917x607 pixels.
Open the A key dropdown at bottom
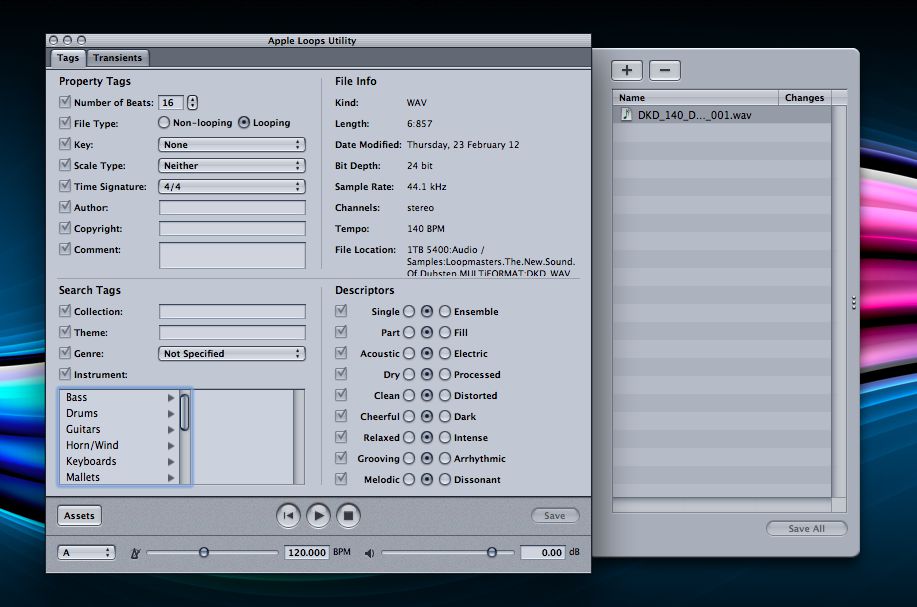(x=86, y=553)
